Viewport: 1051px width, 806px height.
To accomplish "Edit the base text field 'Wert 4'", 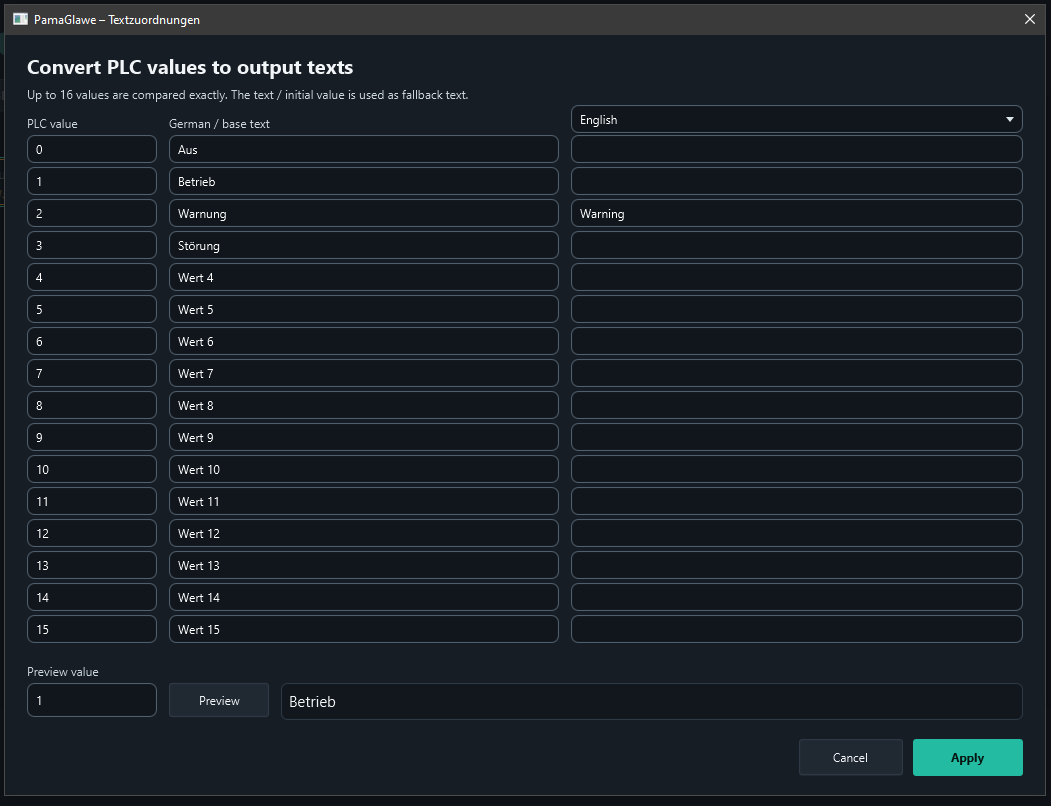I will (x=363, y=278).
